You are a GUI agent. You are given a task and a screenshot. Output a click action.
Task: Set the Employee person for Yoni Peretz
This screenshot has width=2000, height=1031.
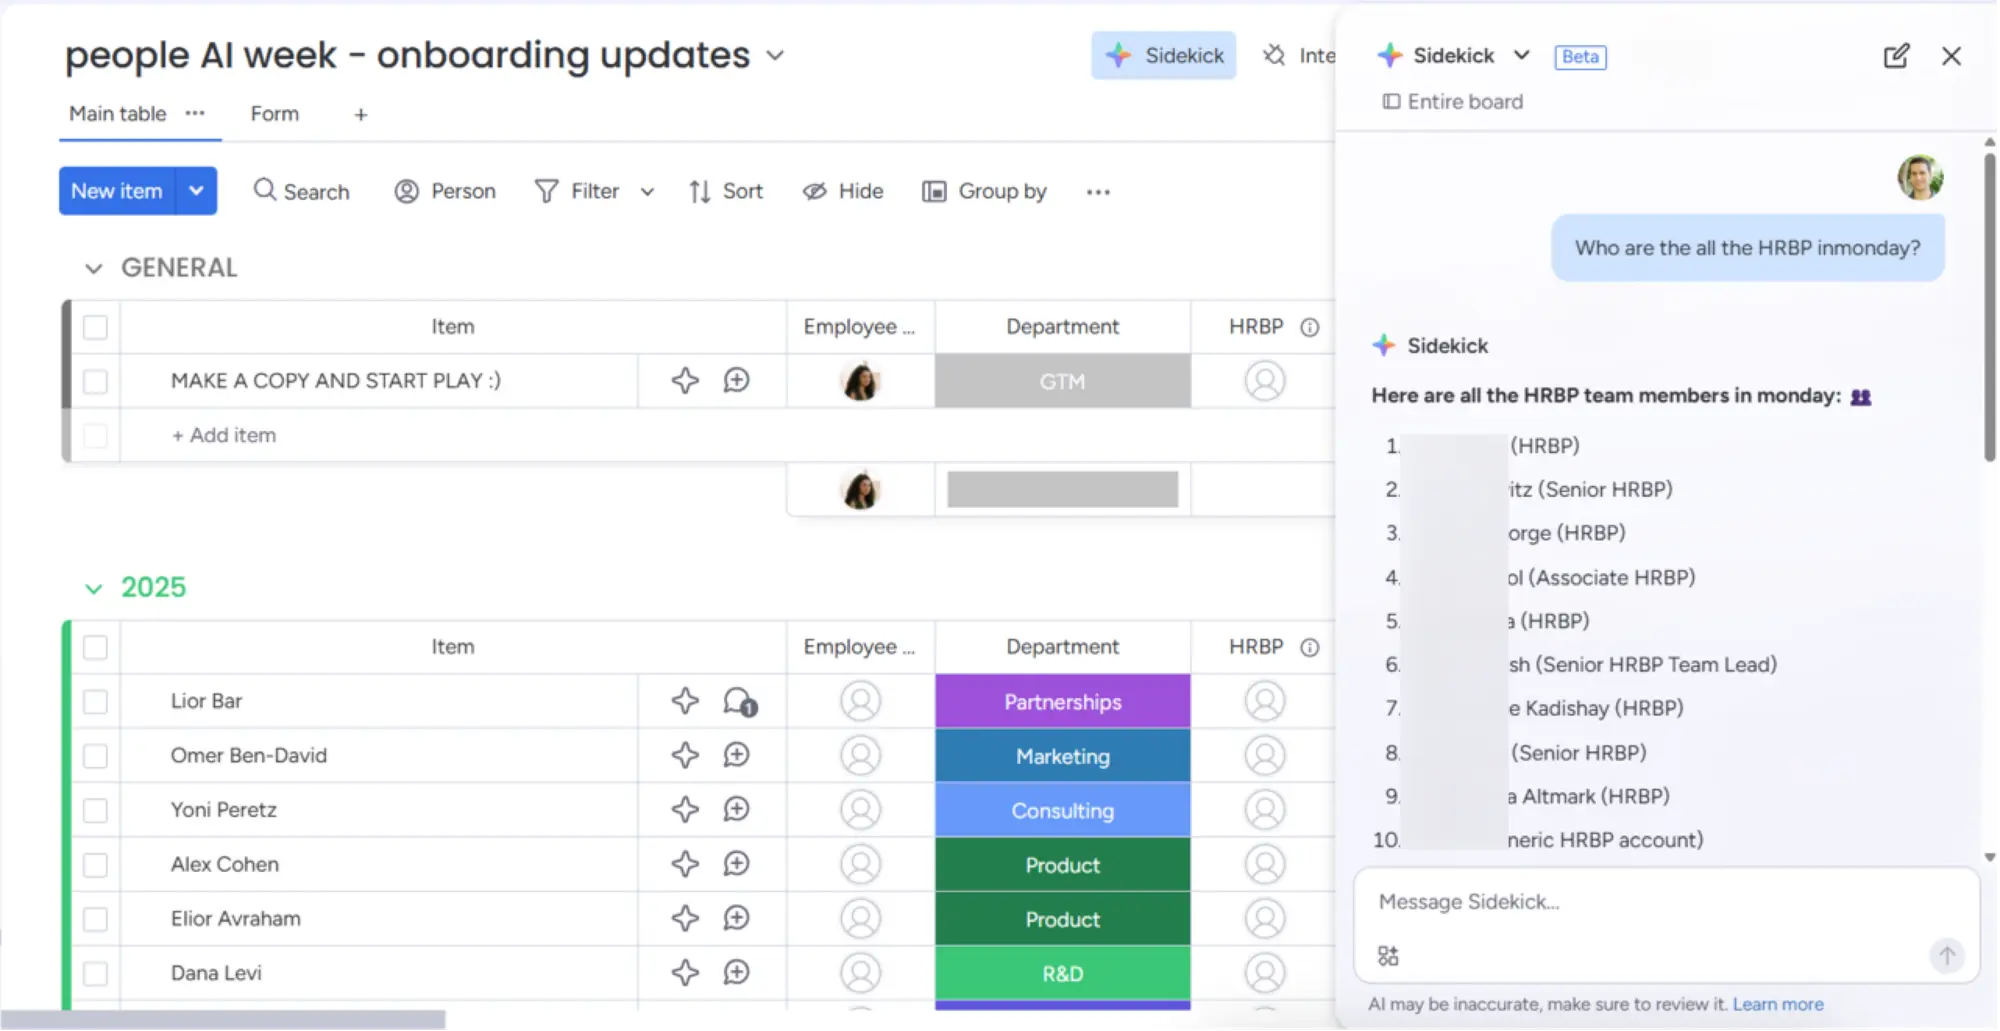(x=860, y=810)
